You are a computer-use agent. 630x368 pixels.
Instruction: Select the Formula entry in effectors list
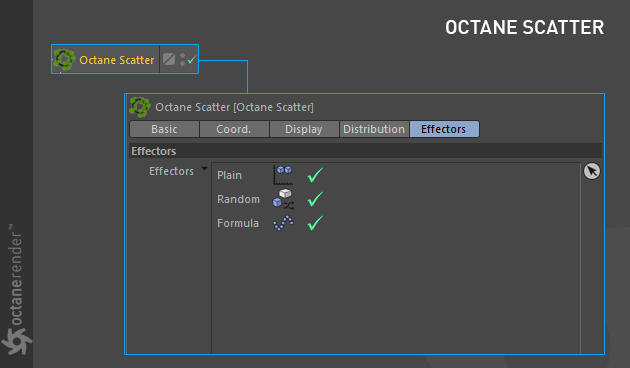point(238,223)
